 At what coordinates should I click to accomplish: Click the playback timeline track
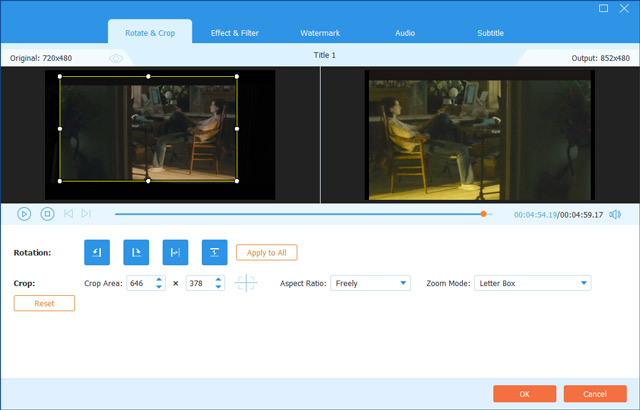coord(304,214)
